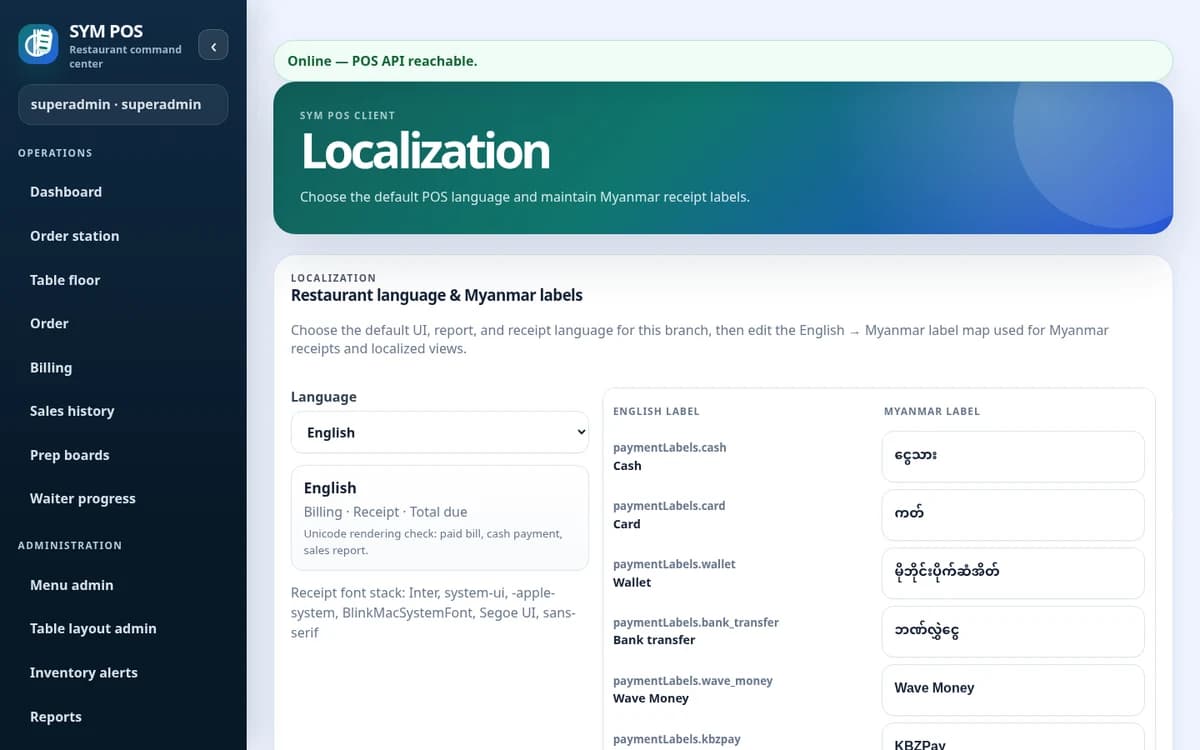Edit the KBZPay Myanmar label field
1200x750 pixels.
click(1013, 738)
